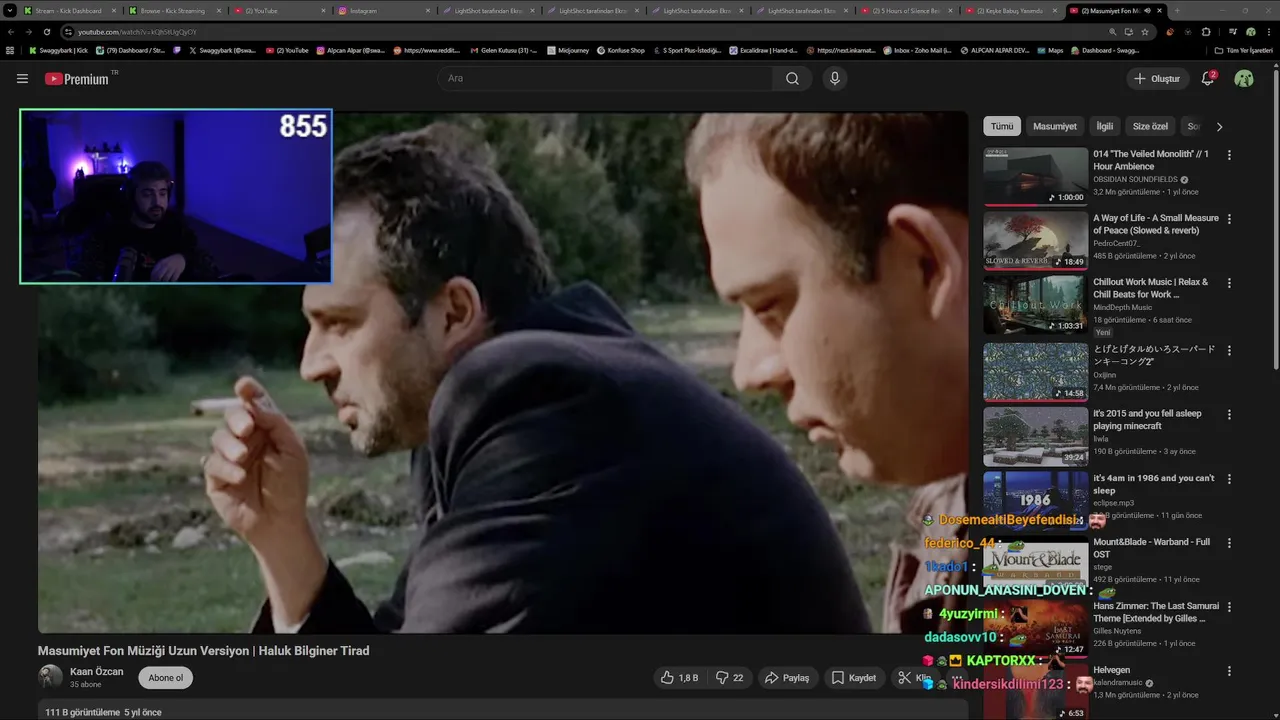Open Chillout Work Music thumbnail

1035,305
